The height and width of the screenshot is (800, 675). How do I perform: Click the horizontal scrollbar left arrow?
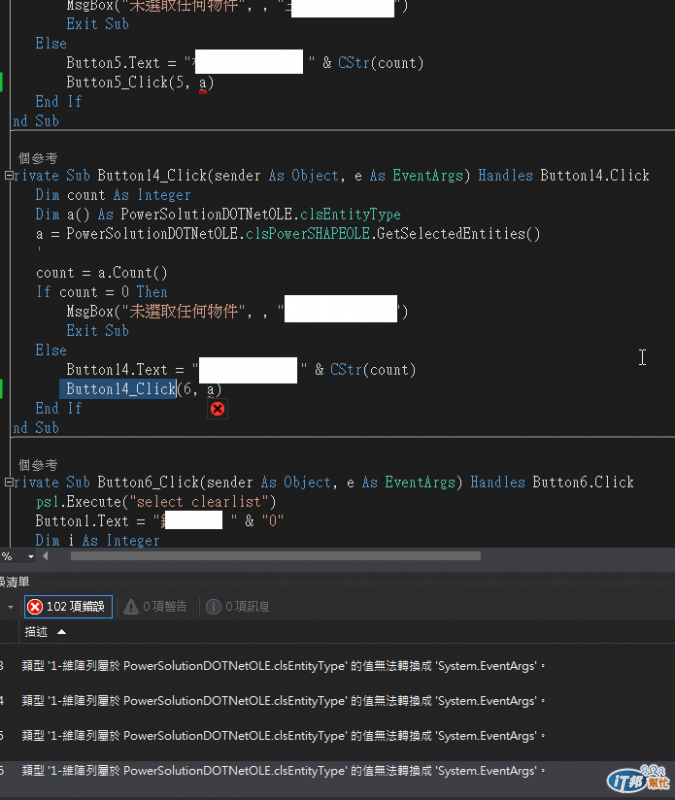click(46, 556)
